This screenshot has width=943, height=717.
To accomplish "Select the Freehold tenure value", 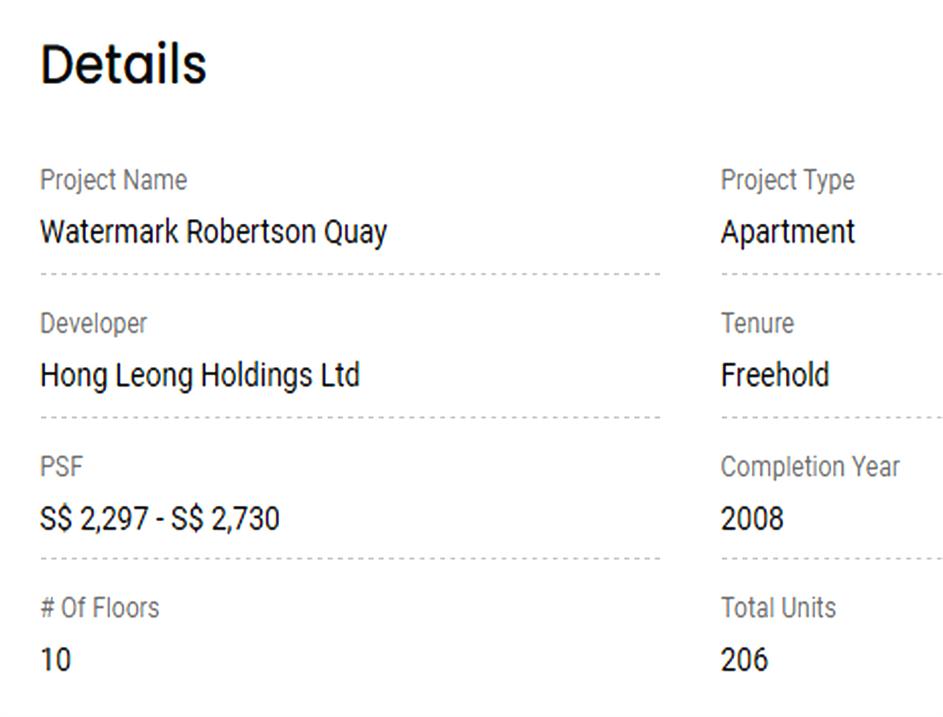I will [775, 376].
